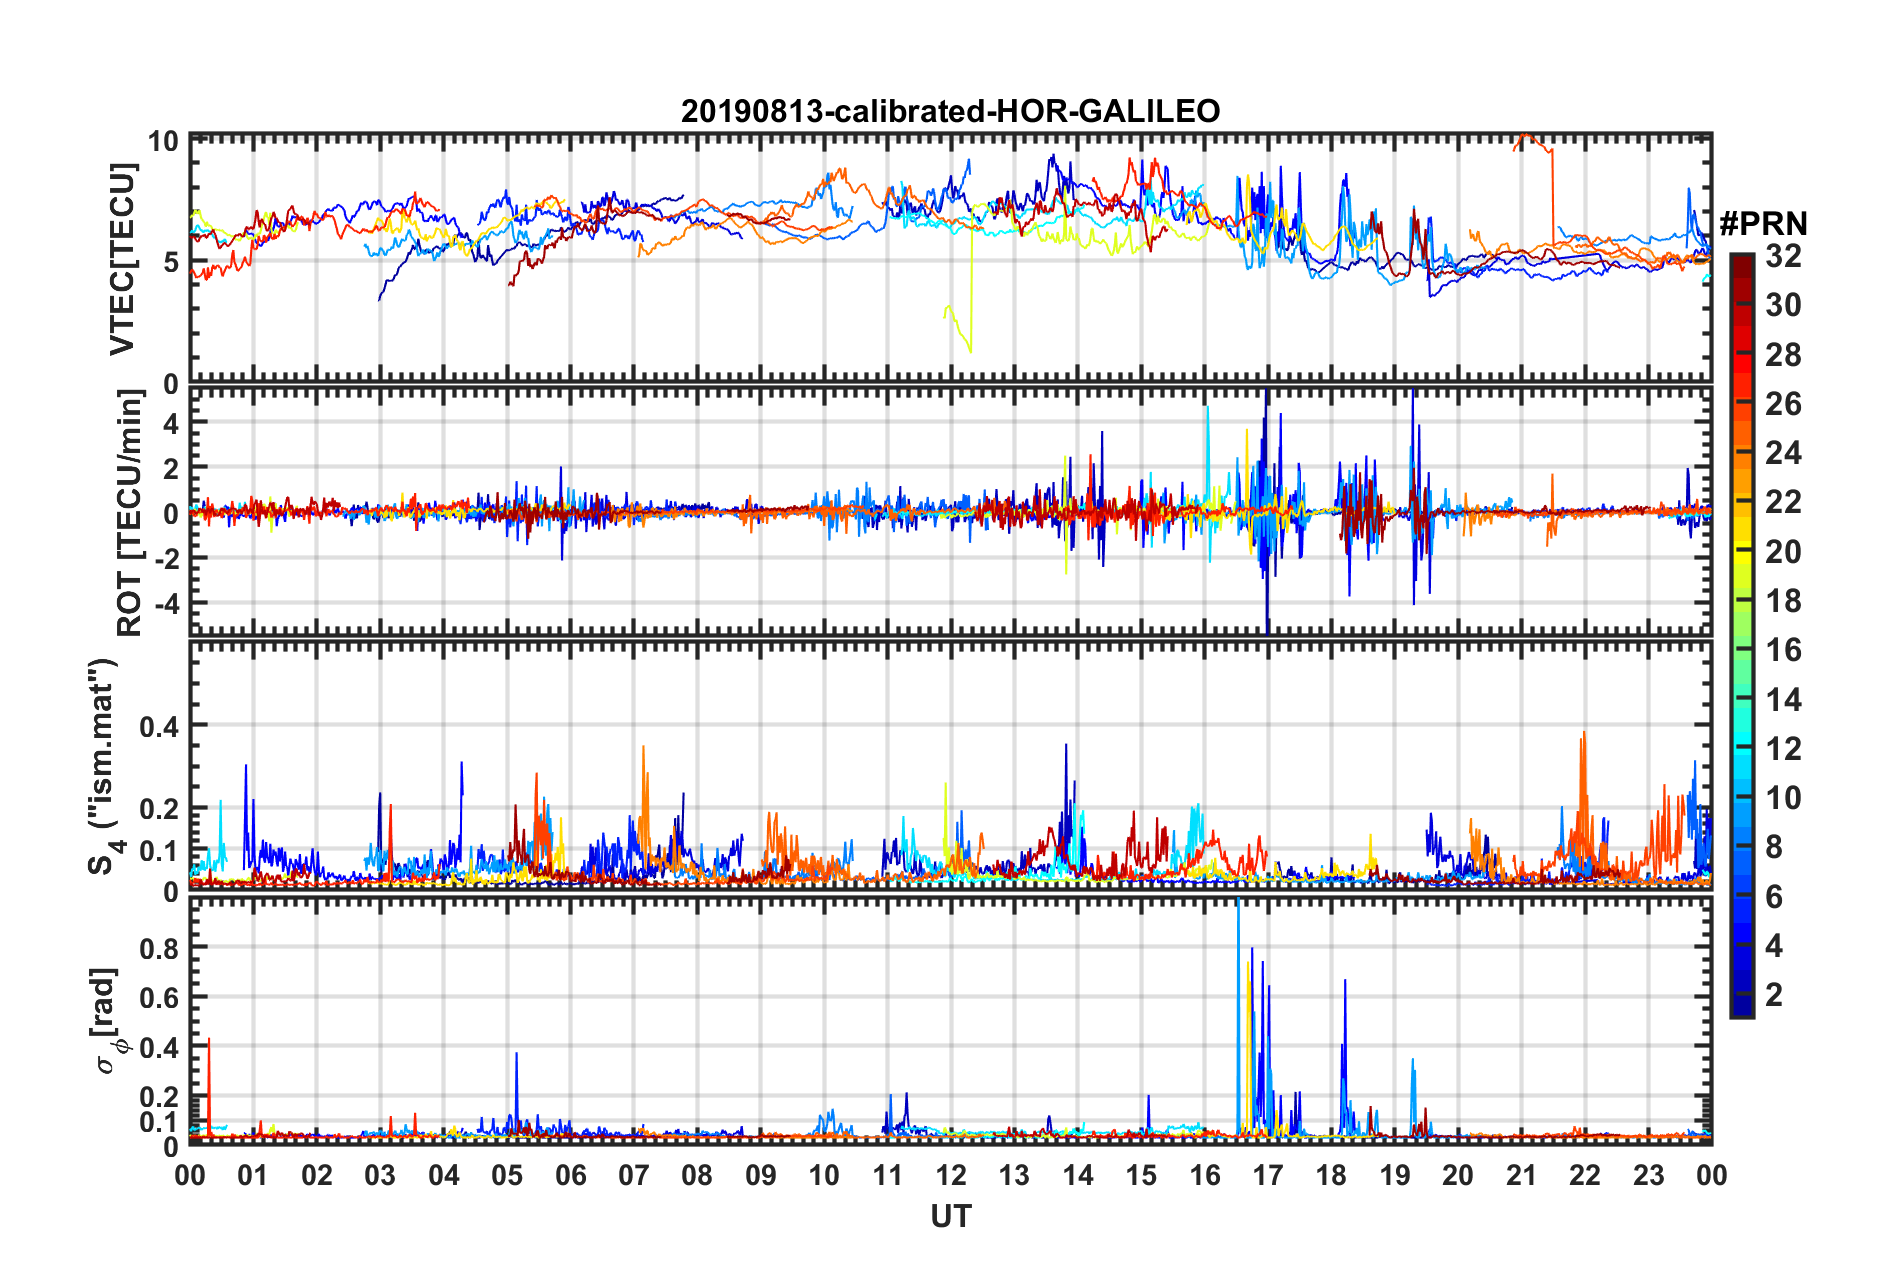Screen dimensions: 1902x1272
Task: Click x-axis tick label 03
Action: pos(380,1175)
